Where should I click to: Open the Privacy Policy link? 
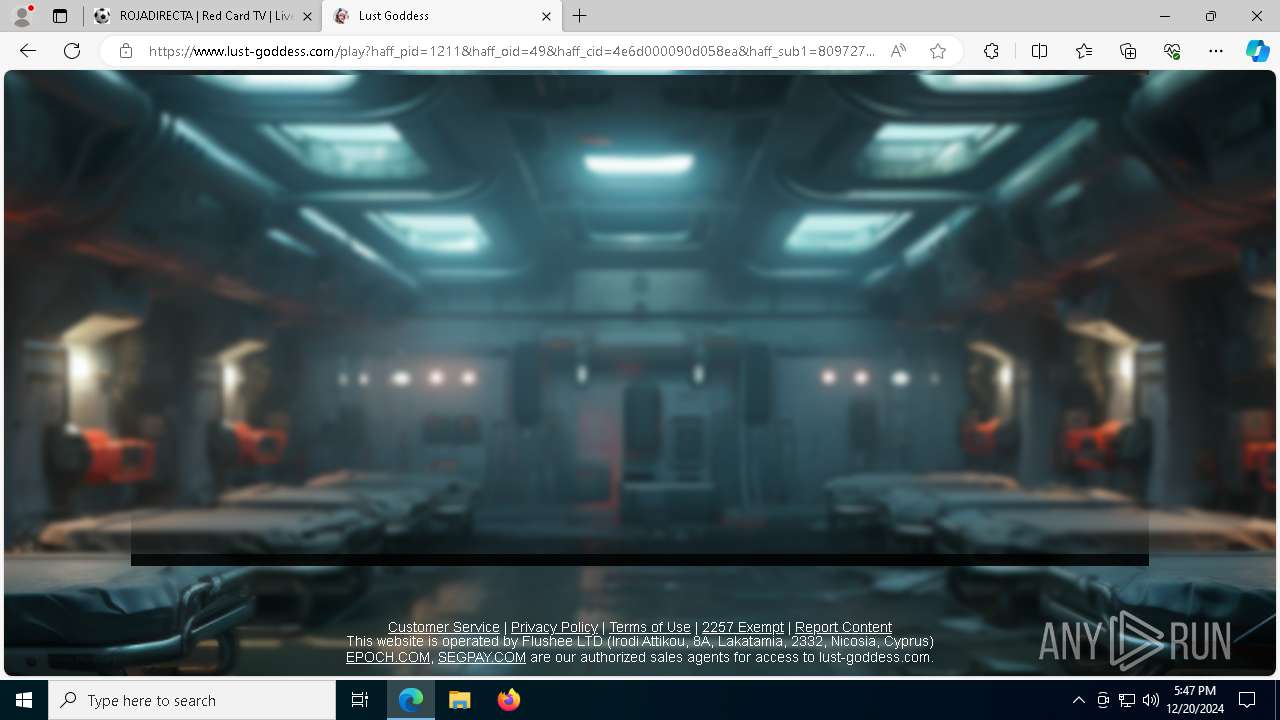(x=554, y=627)
